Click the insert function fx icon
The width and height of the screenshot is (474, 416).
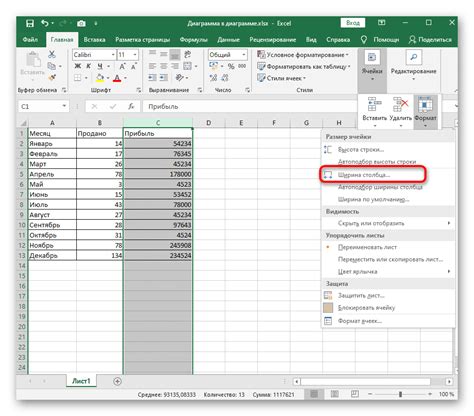tap(131, 106)
